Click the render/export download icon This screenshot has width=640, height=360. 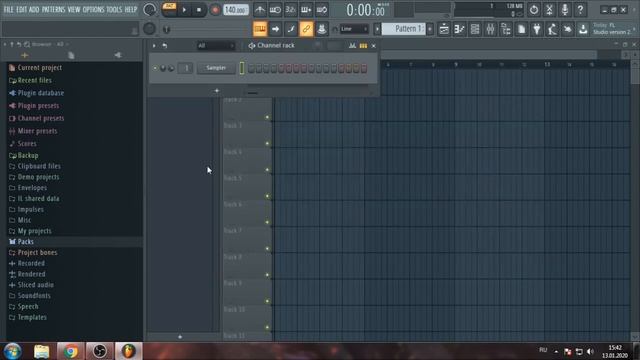point(583,29)
